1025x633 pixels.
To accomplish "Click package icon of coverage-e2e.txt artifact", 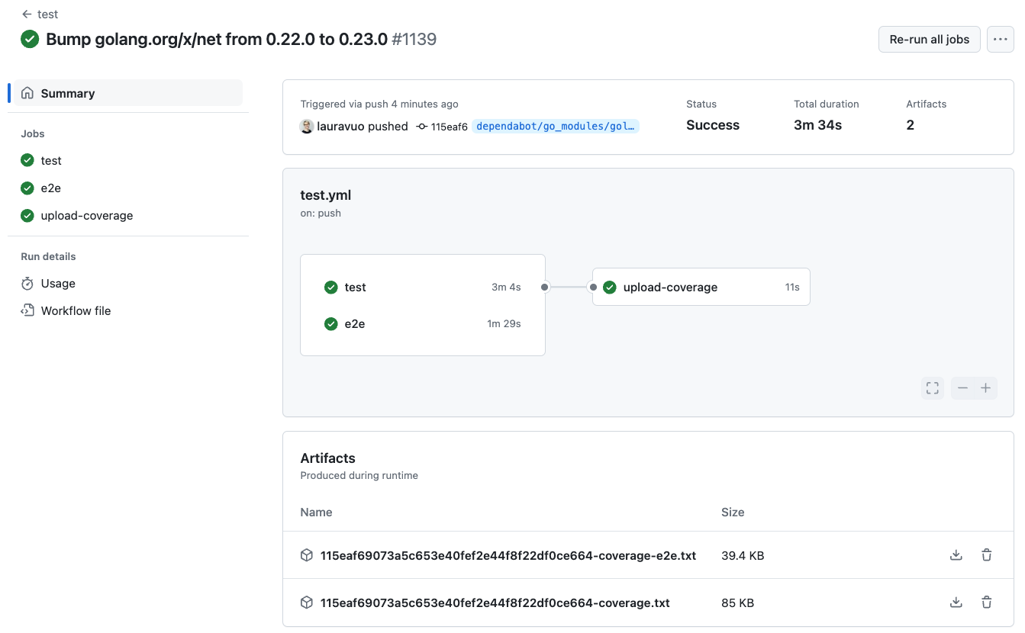I will [x=307, y=555].
